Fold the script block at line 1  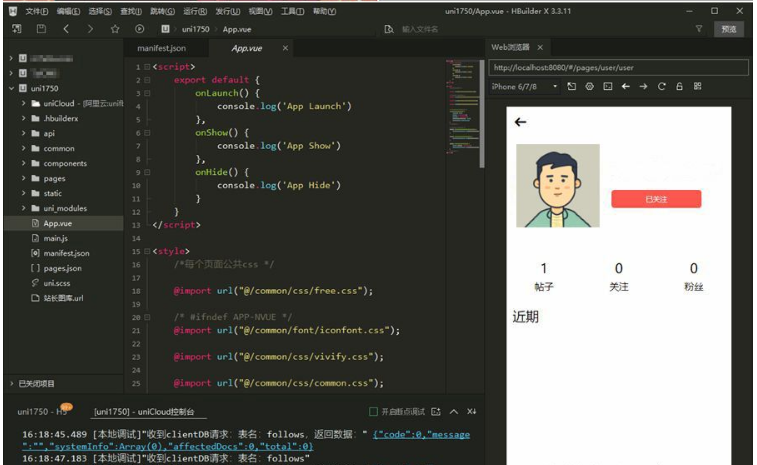147,67
